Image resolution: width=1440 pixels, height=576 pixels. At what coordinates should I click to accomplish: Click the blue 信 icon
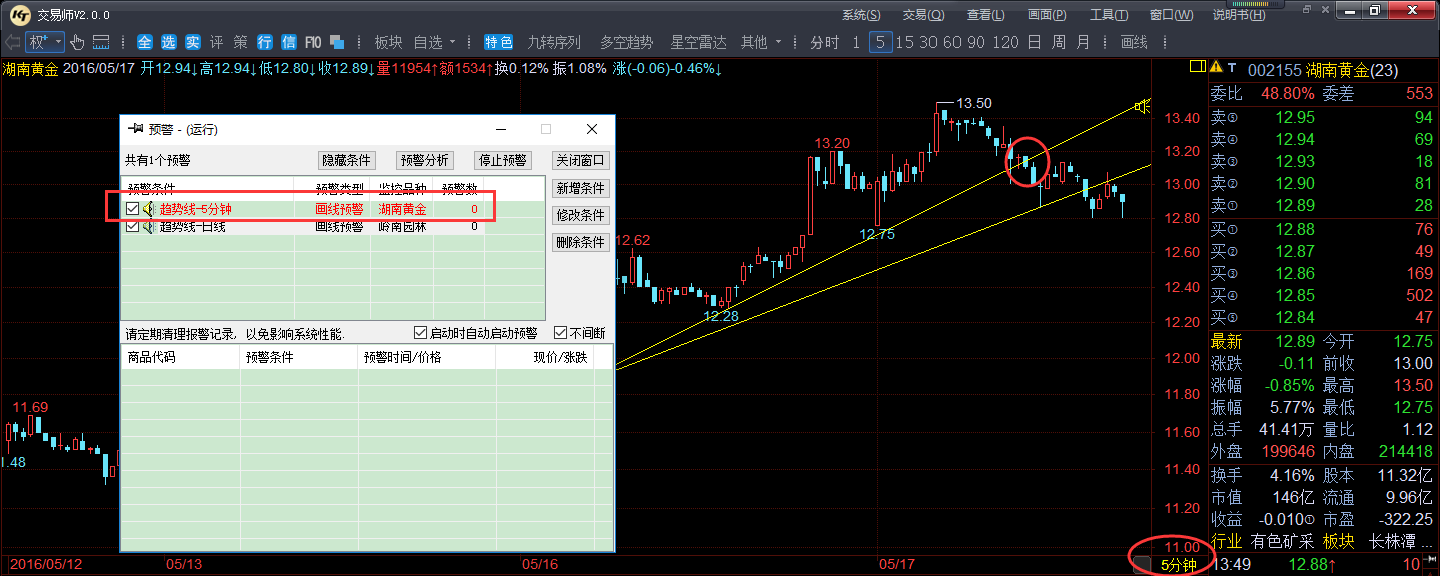click(289, 42)
